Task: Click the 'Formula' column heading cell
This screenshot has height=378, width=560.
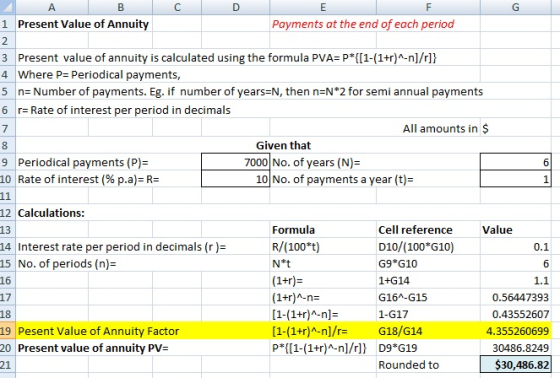Action: tap(293, 230)
